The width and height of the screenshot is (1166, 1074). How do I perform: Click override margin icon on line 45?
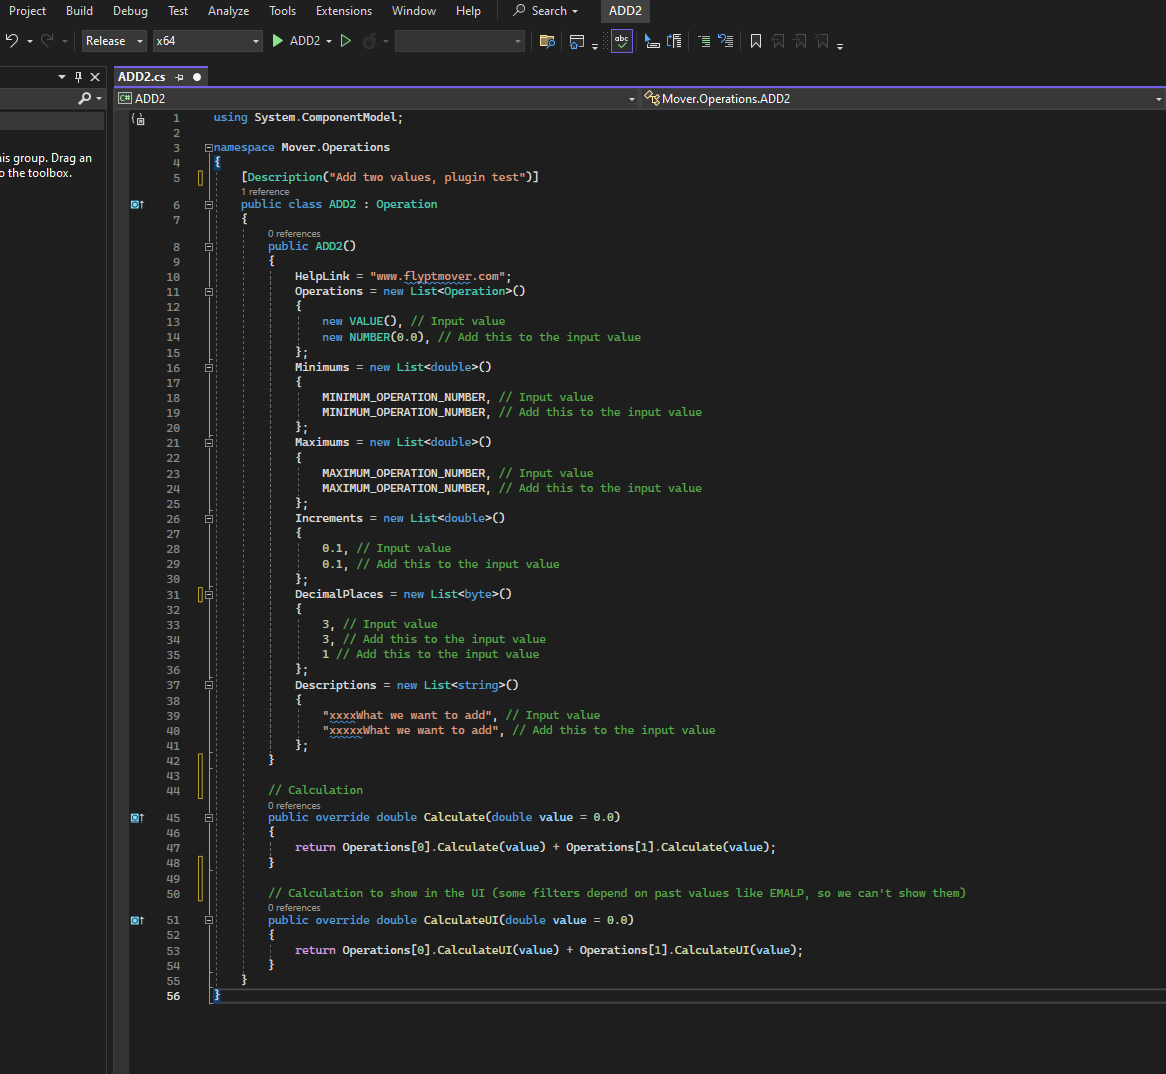137,818
